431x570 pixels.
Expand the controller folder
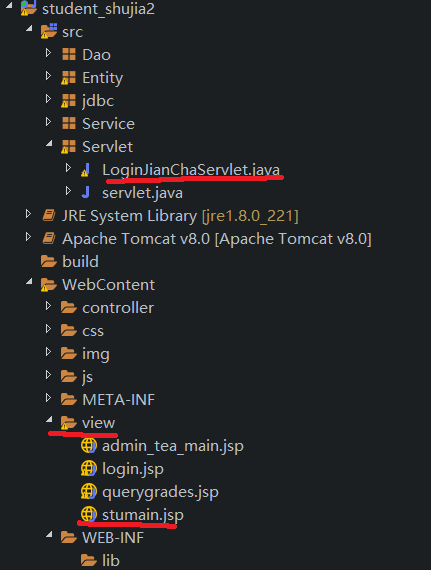(x=48, y=306)
